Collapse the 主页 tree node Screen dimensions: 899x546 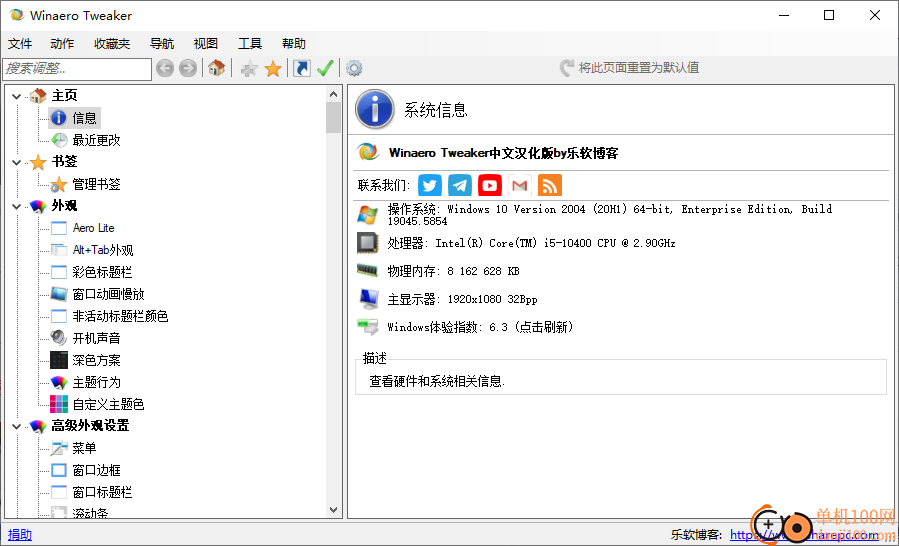coord(16,96)
